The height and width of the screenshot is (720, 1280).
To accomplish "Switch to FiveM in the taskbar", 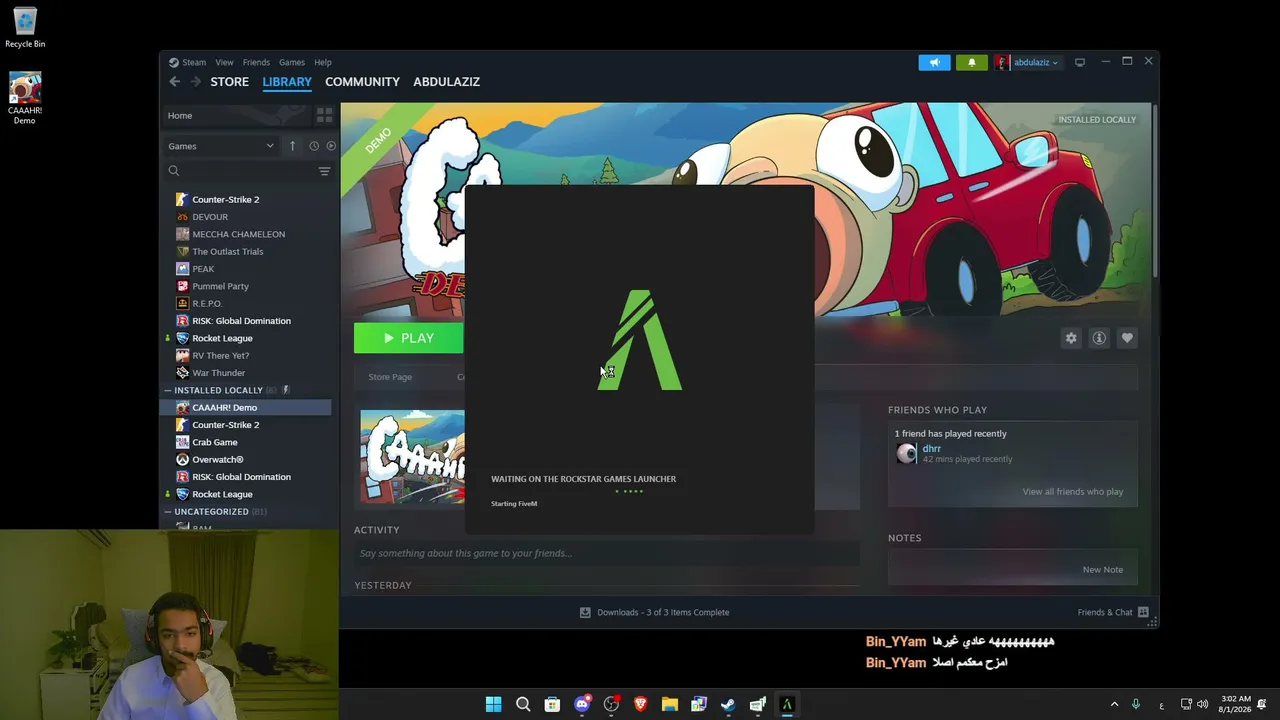I will pos(787,704).
